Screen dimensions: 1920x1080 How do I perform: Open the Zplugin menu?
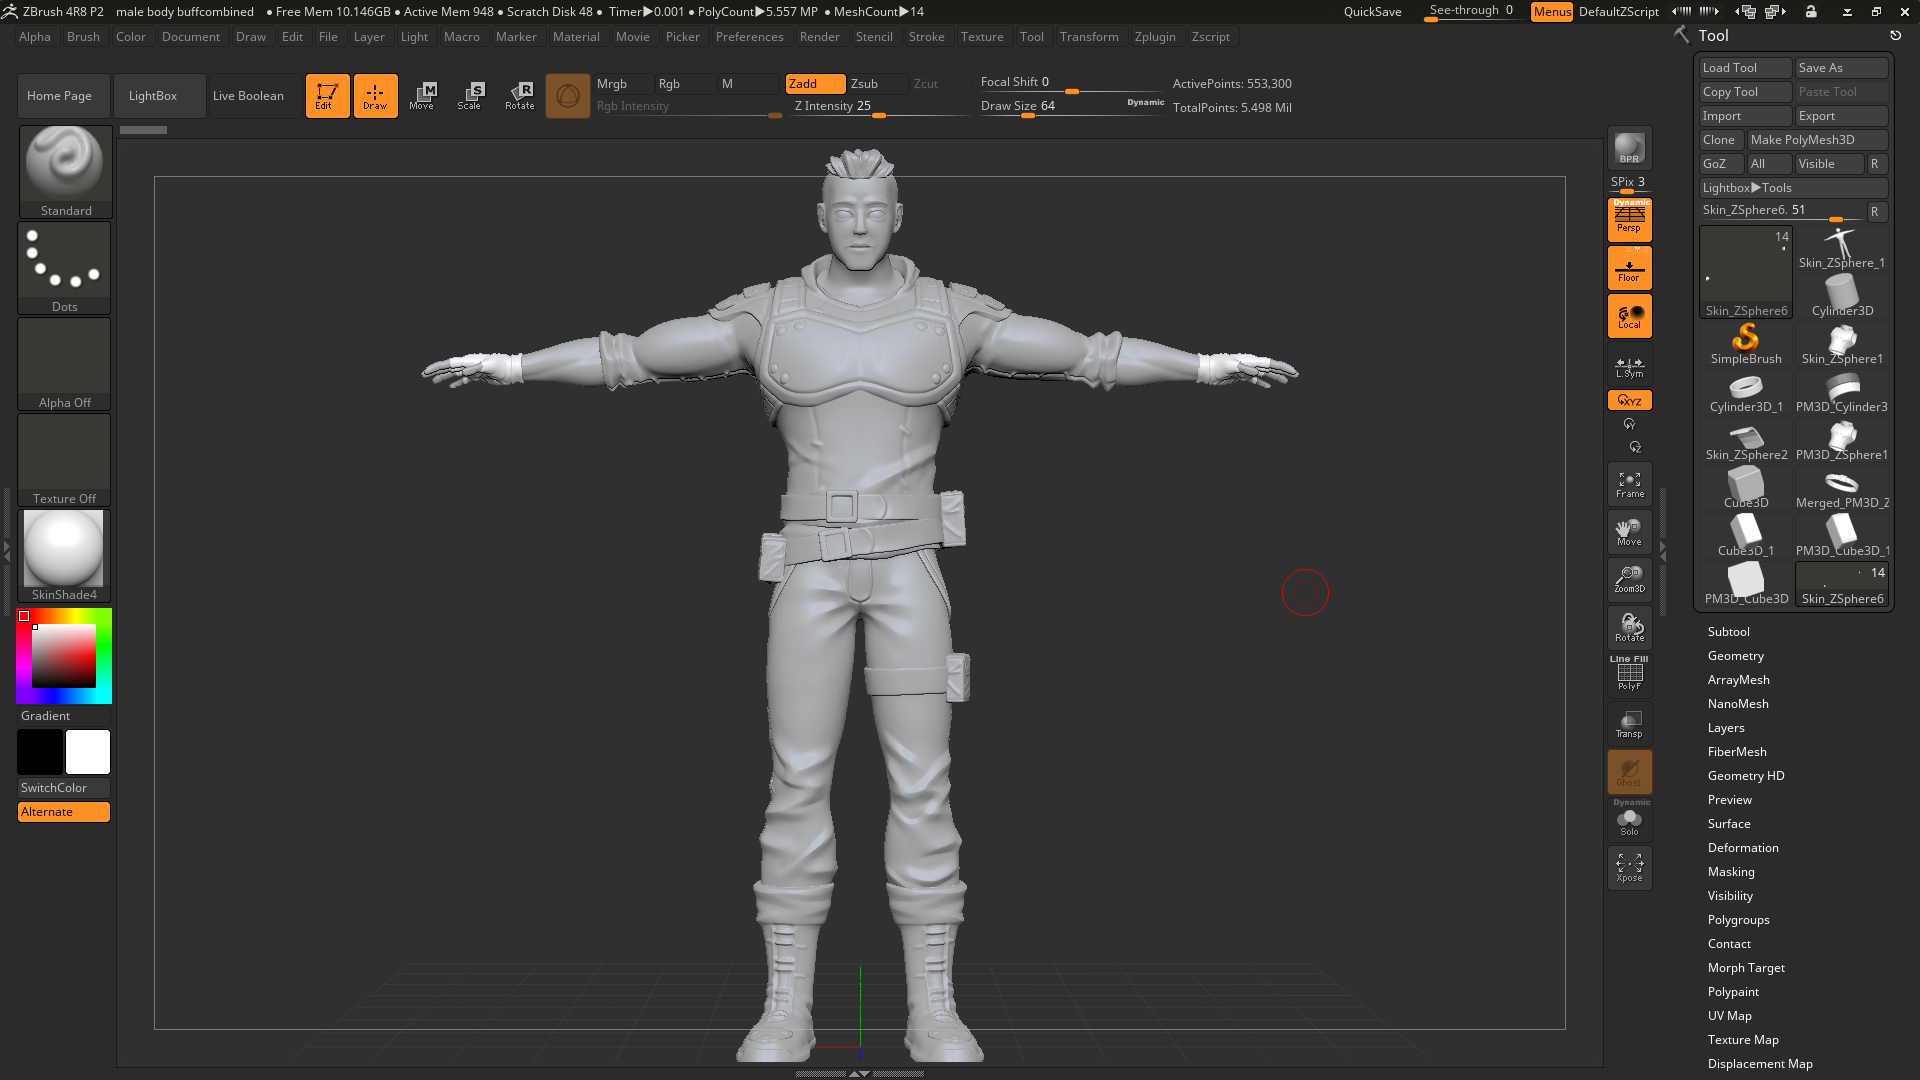[1155, 37]
